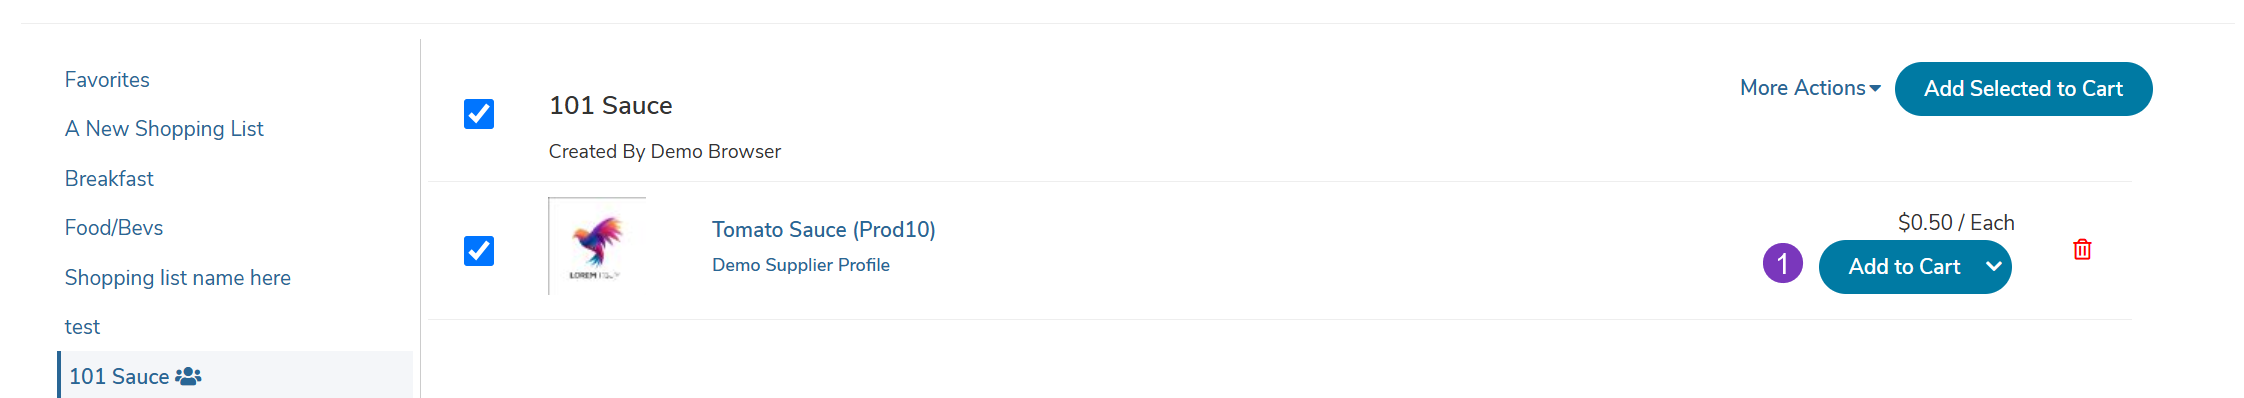Click the shared users icon beside 101 Sauce
Image resolution: width=2244 pixels, height=398 pixels.
(x=188, y=376)
